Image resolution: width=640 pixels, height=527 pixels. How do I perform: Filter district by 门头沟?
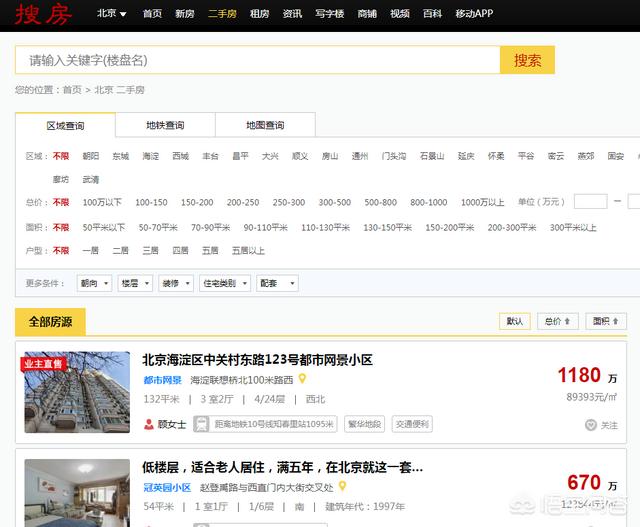point(394,156)
